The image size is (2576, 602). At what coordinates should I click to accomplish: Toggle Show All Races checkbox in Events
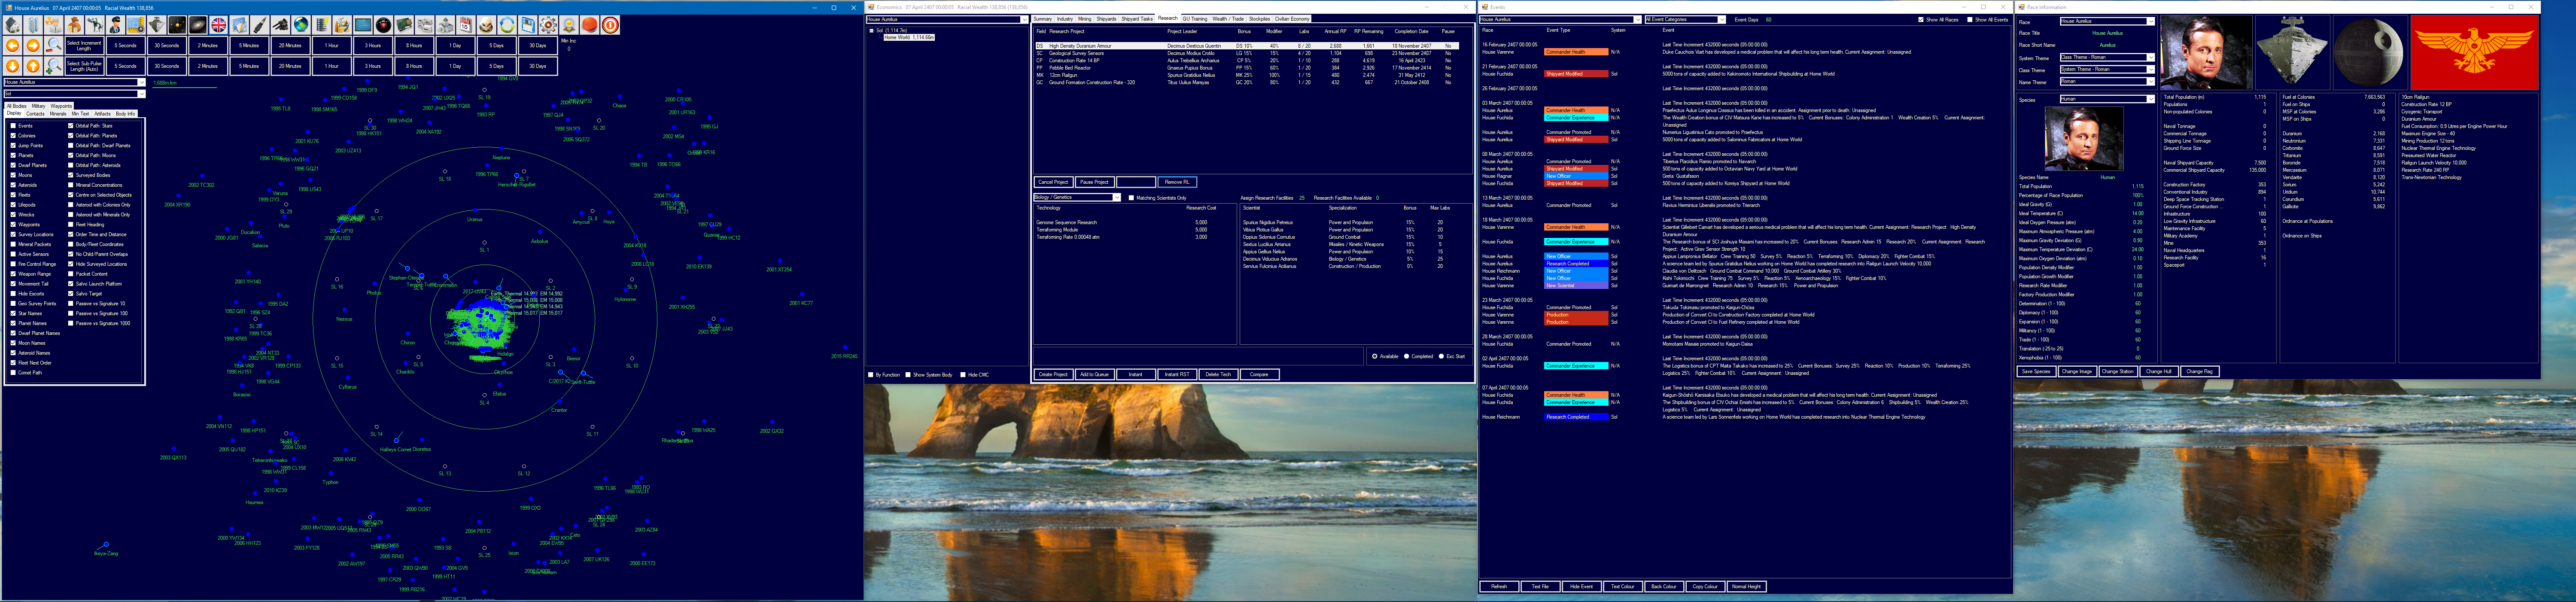point(1921,20)
